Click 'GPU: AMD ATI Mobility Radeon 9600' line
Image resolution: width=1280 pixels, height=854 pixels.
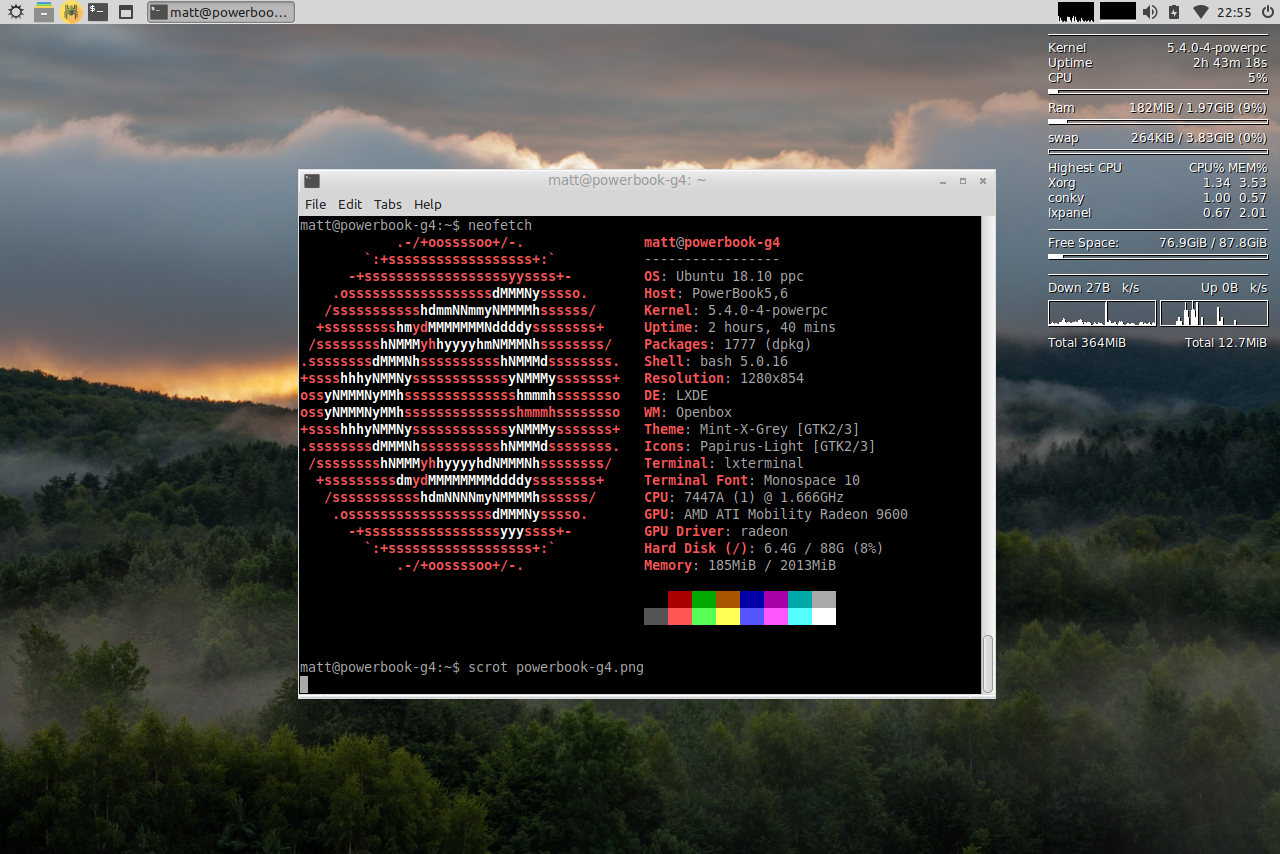(776, 515)
